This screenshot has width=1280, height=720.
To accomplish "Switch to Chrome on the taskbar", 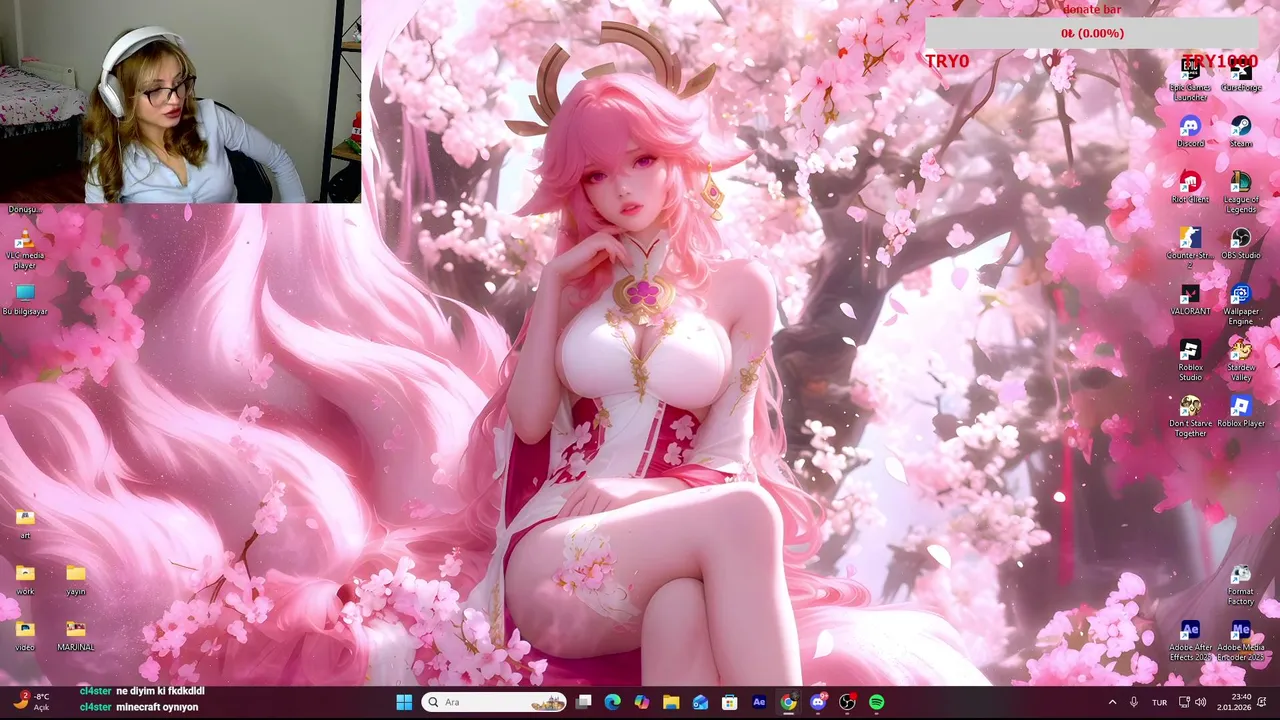I will tap(788, 702).
